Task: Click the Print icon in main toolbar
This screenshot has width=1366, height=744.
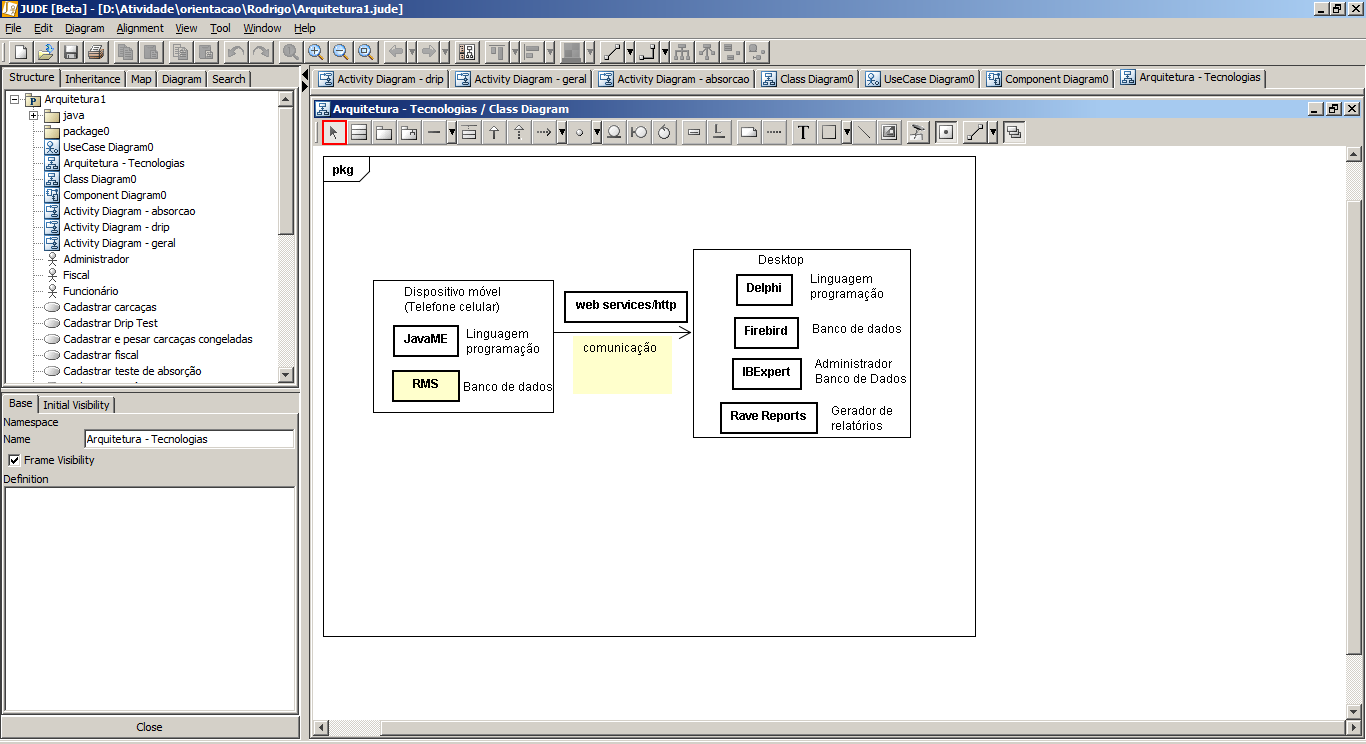Action: [96, 52]
